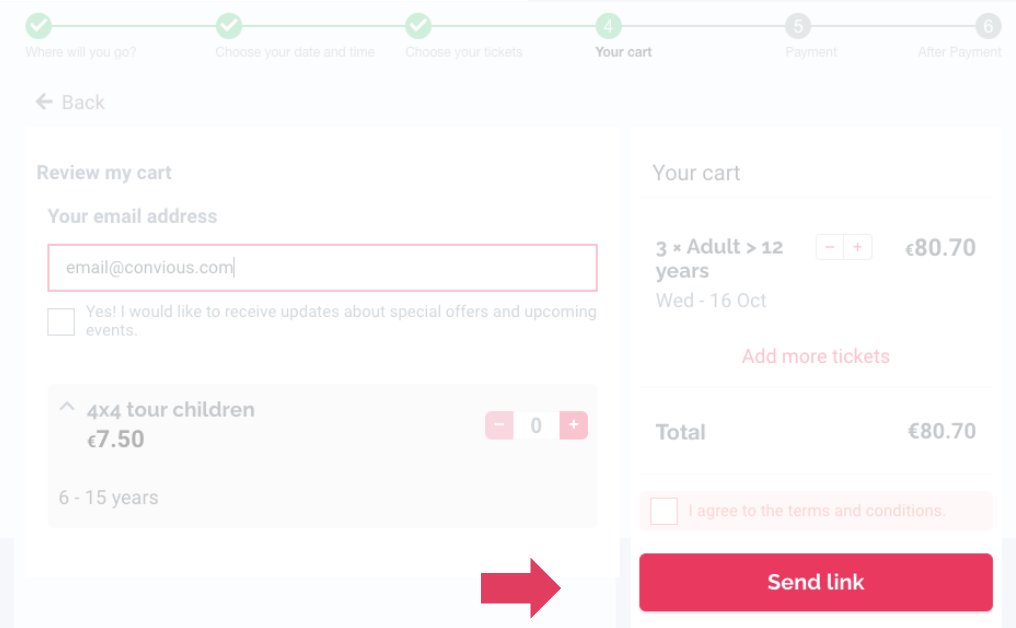This screenshot has width=1016, height=628.
Task: Collapse the 4x4 tour children section
Action: point(67,407)
